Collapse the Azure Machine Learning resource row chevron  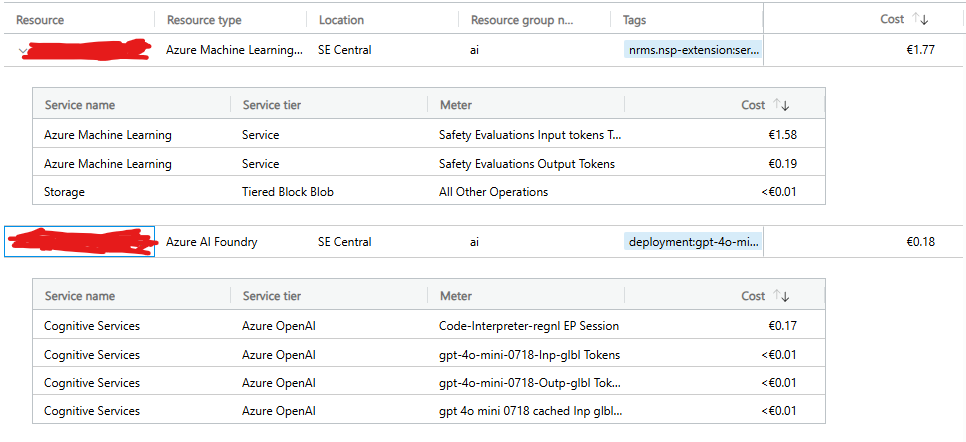tap(24, 50)
